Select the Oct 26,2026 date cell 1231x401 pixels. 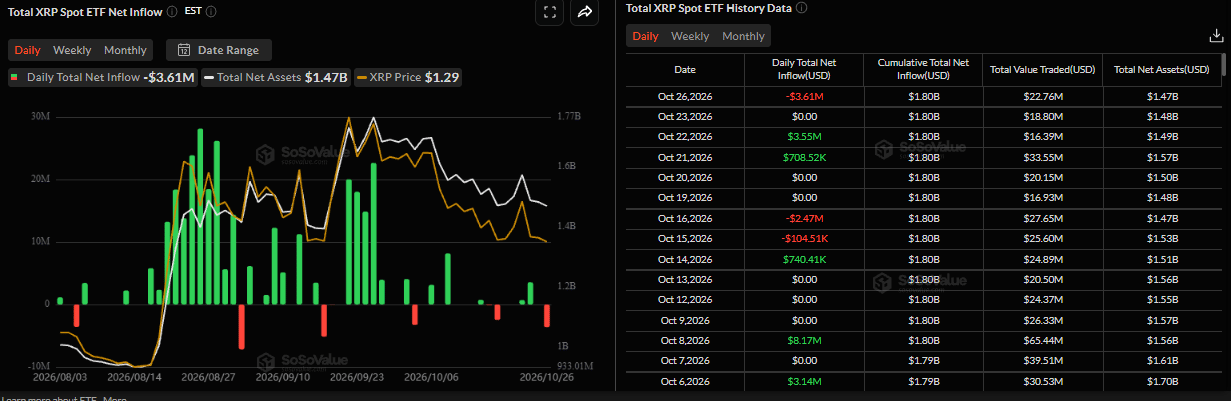point(685,96)
